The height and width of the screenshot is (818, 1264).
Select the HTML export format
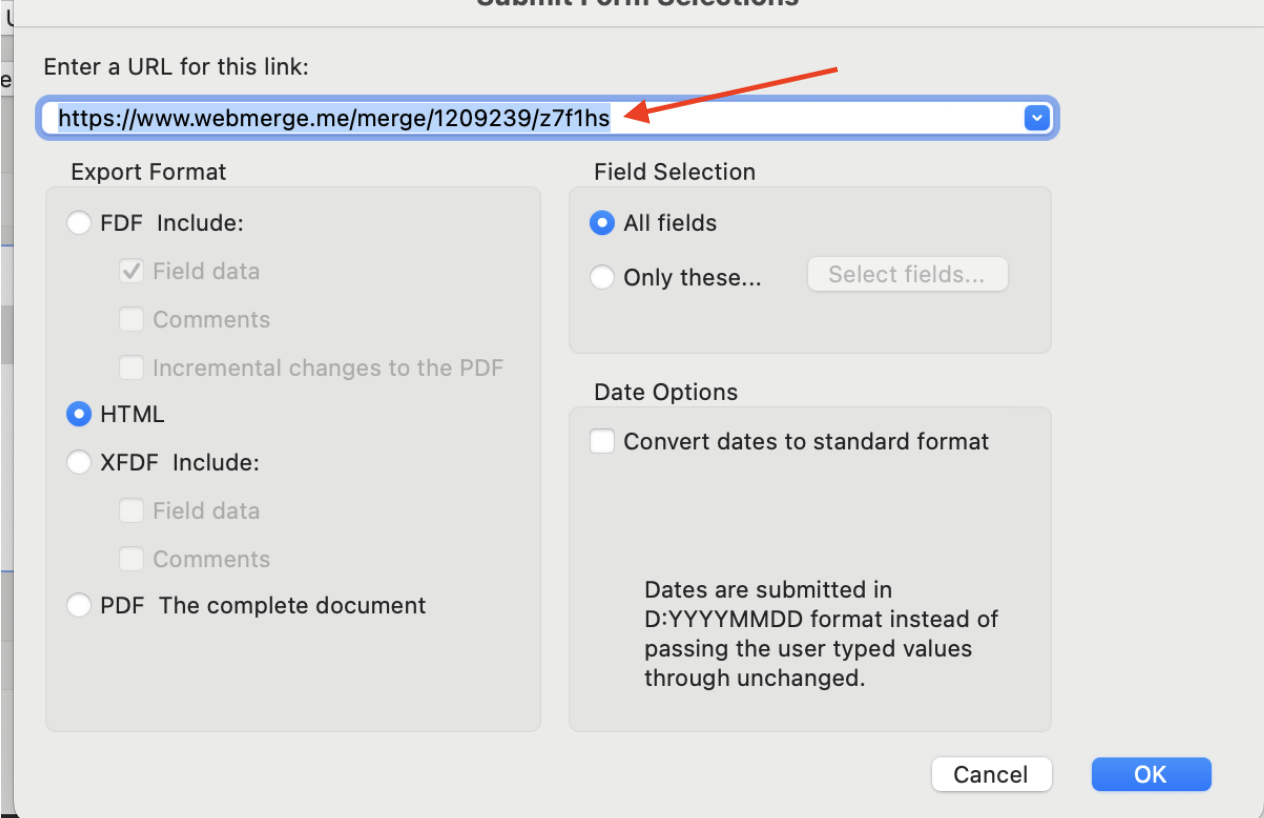[79, 414]
